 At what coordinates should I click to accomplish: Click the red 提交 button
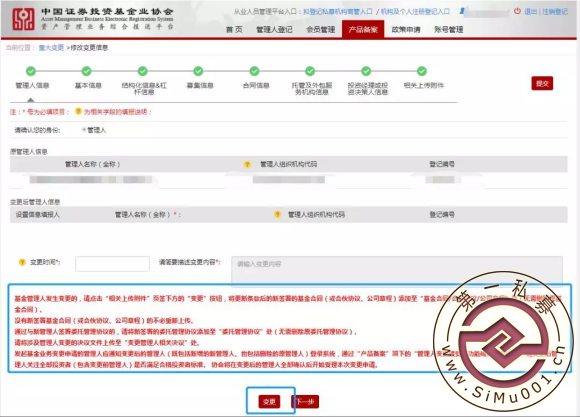pos(542,84)
